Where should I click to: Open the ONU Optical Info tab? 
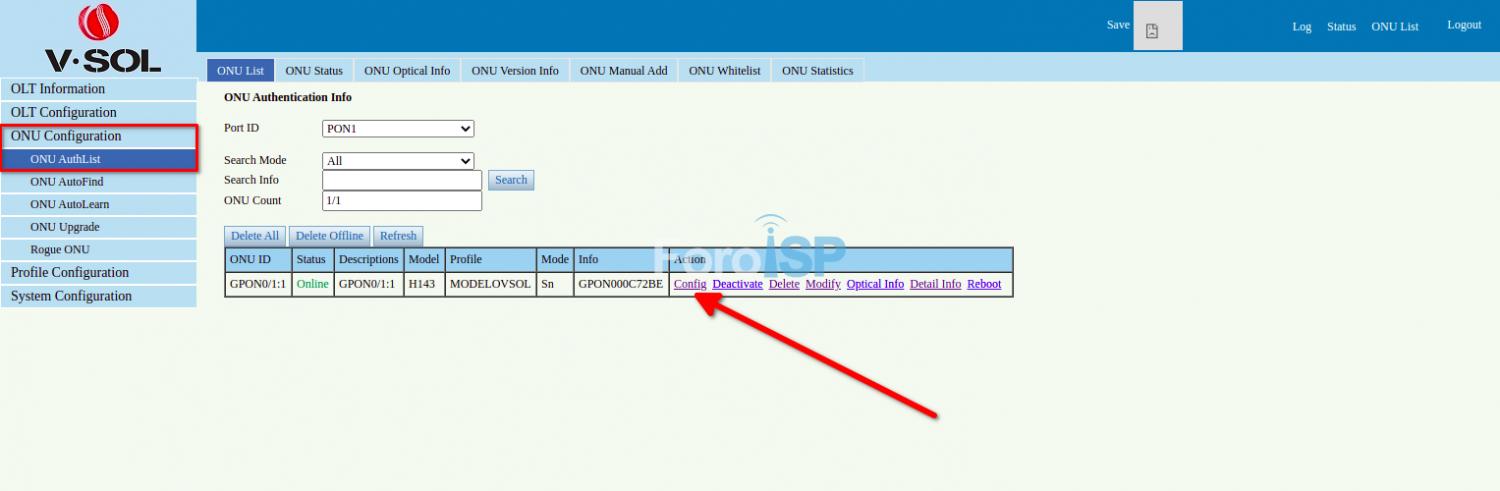pos(407,71)
